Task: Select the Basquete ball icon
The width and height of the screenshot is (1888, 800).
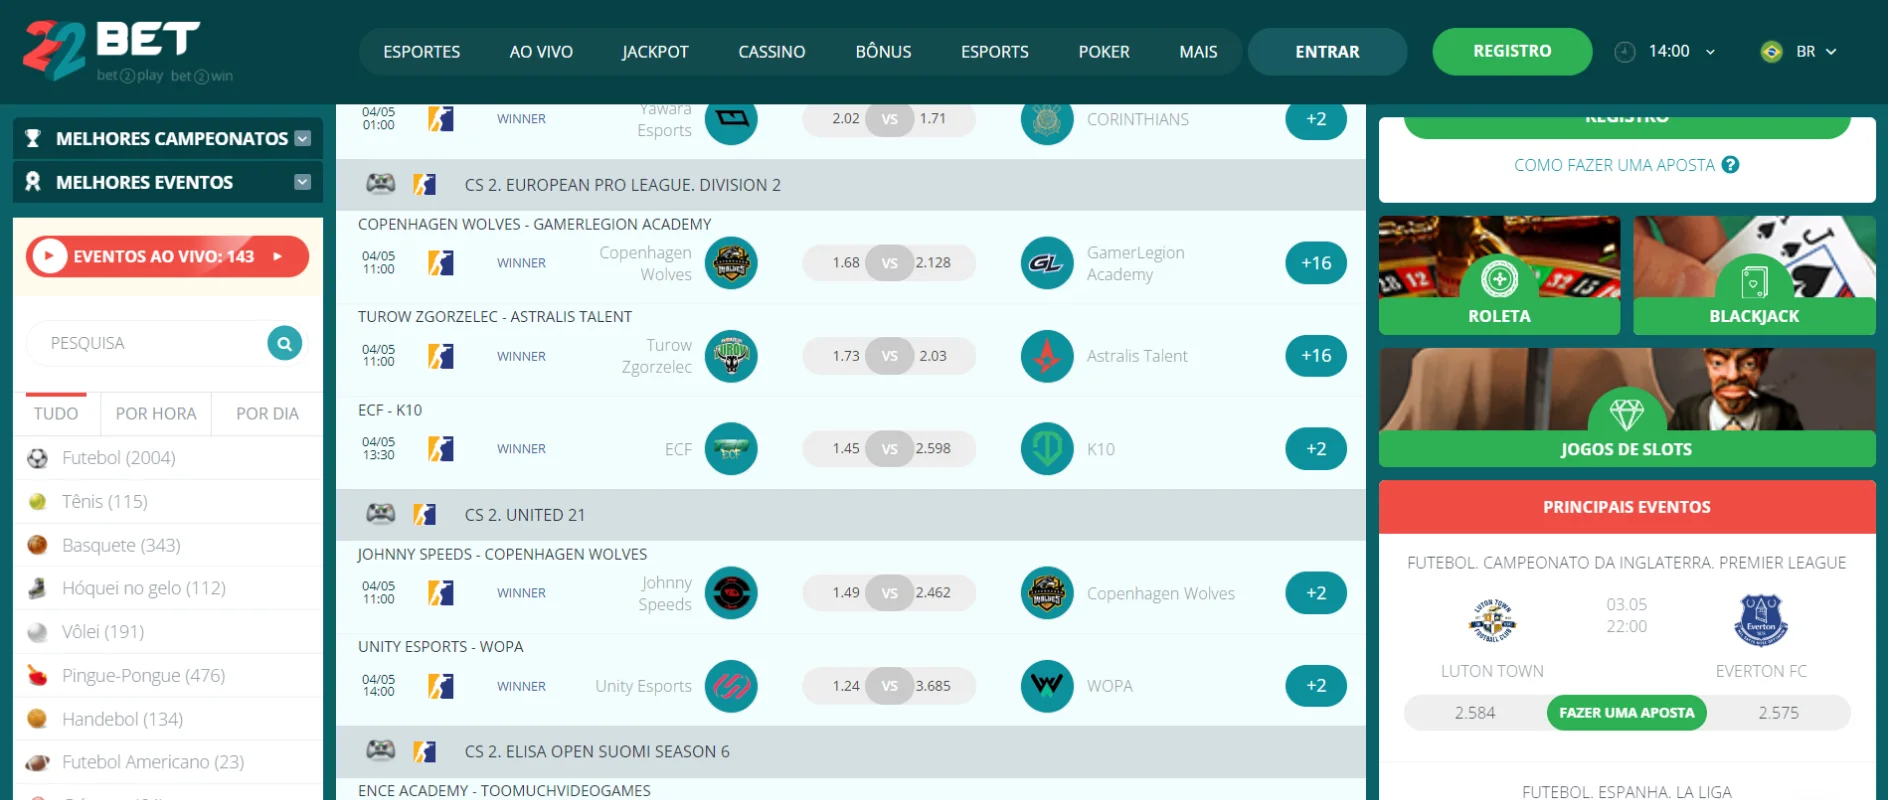Action: coord(37,545)
